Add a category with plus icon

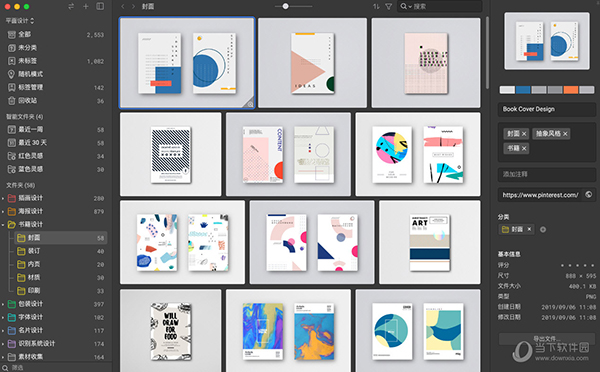543,230
